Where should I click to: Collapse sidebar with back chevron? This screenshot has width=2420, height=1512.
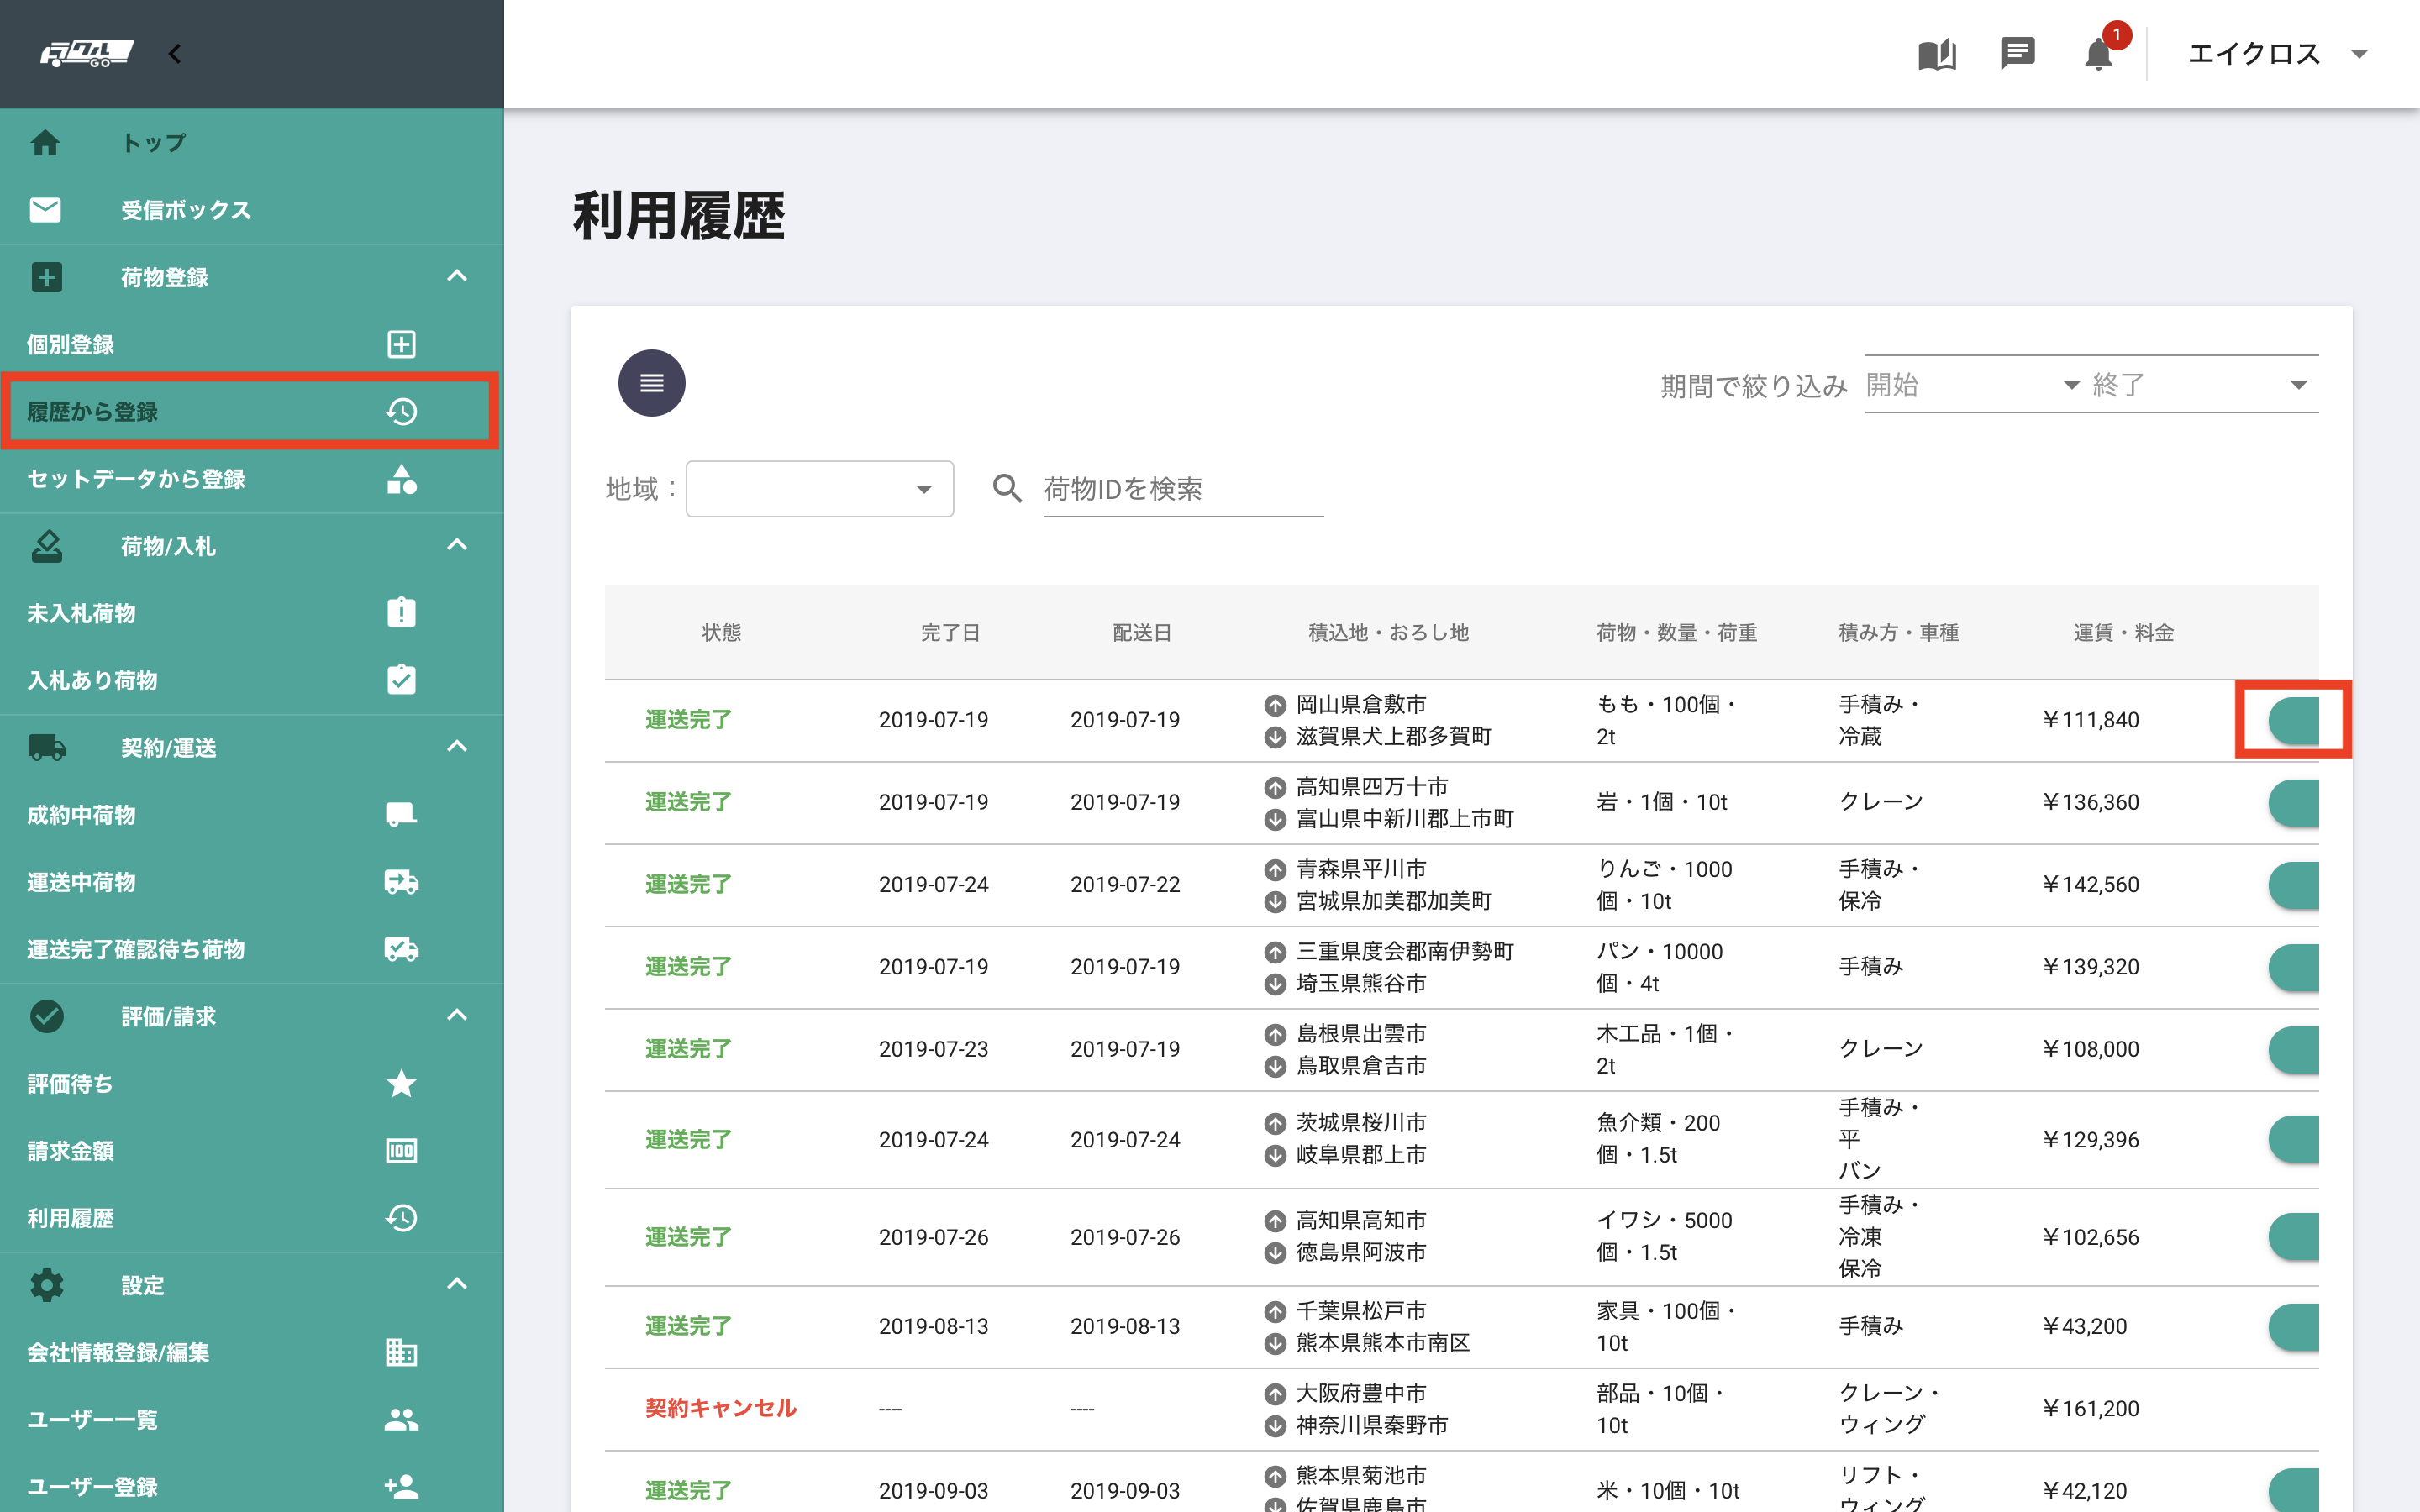pos(175,54)
